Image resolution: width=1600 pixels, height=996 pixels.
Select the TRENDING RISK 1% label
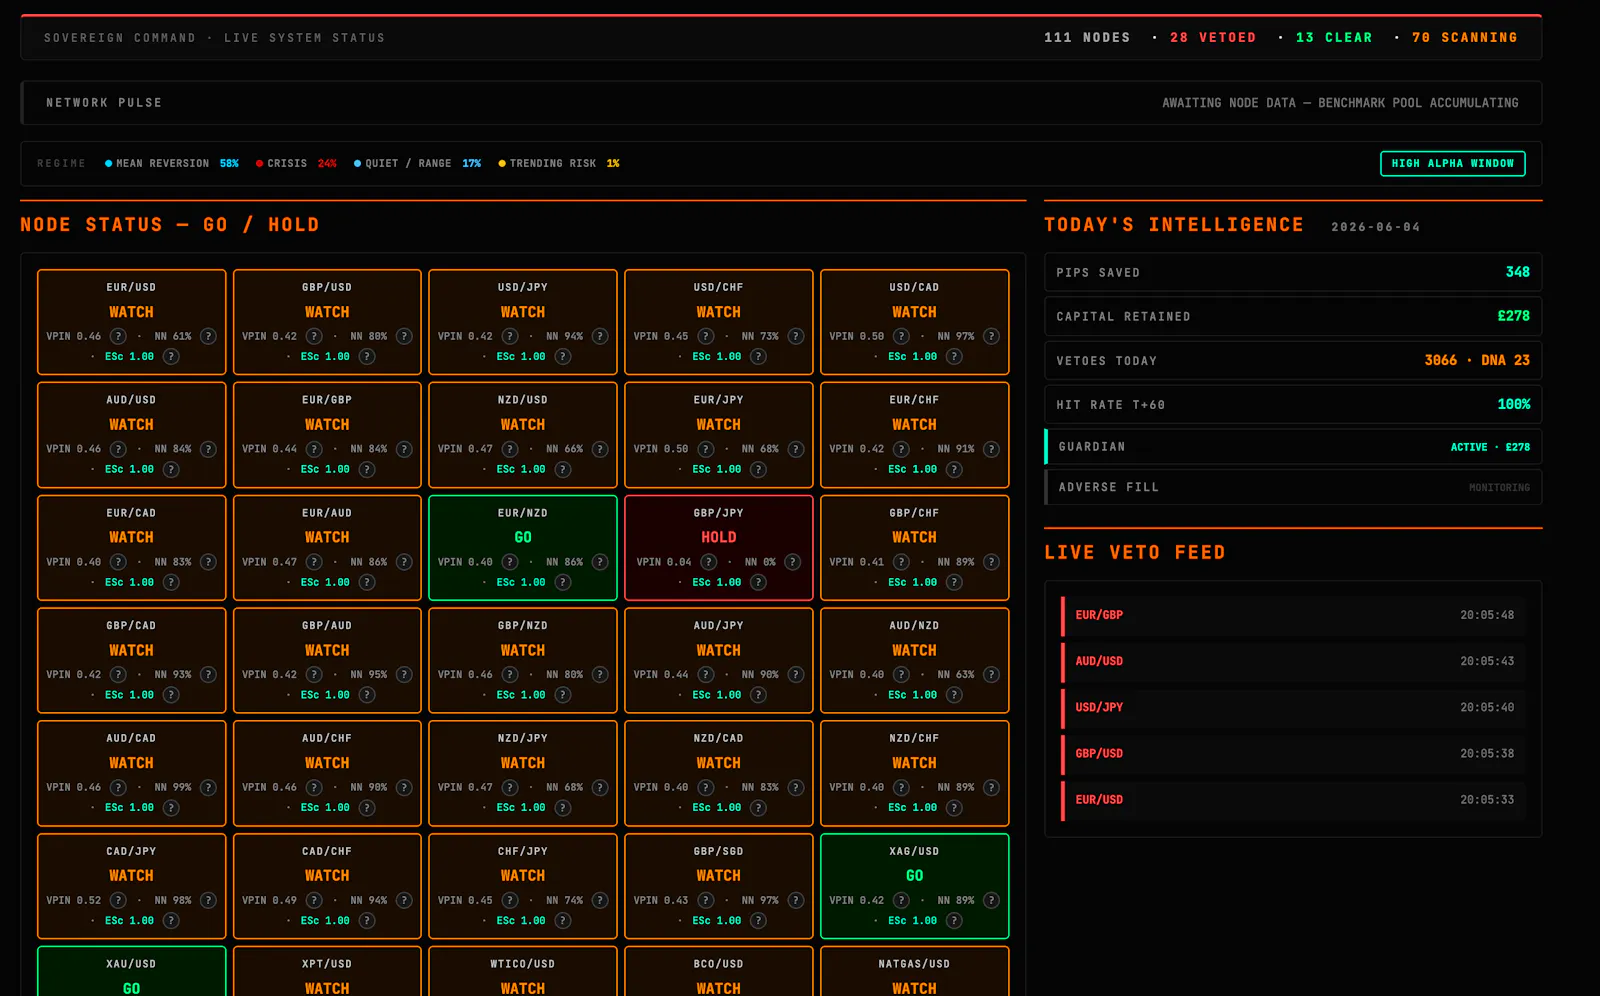559,163
